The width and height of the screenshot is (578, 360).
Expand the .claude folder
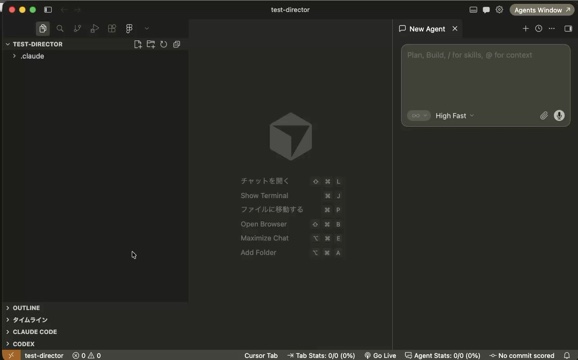click(14, 56)
